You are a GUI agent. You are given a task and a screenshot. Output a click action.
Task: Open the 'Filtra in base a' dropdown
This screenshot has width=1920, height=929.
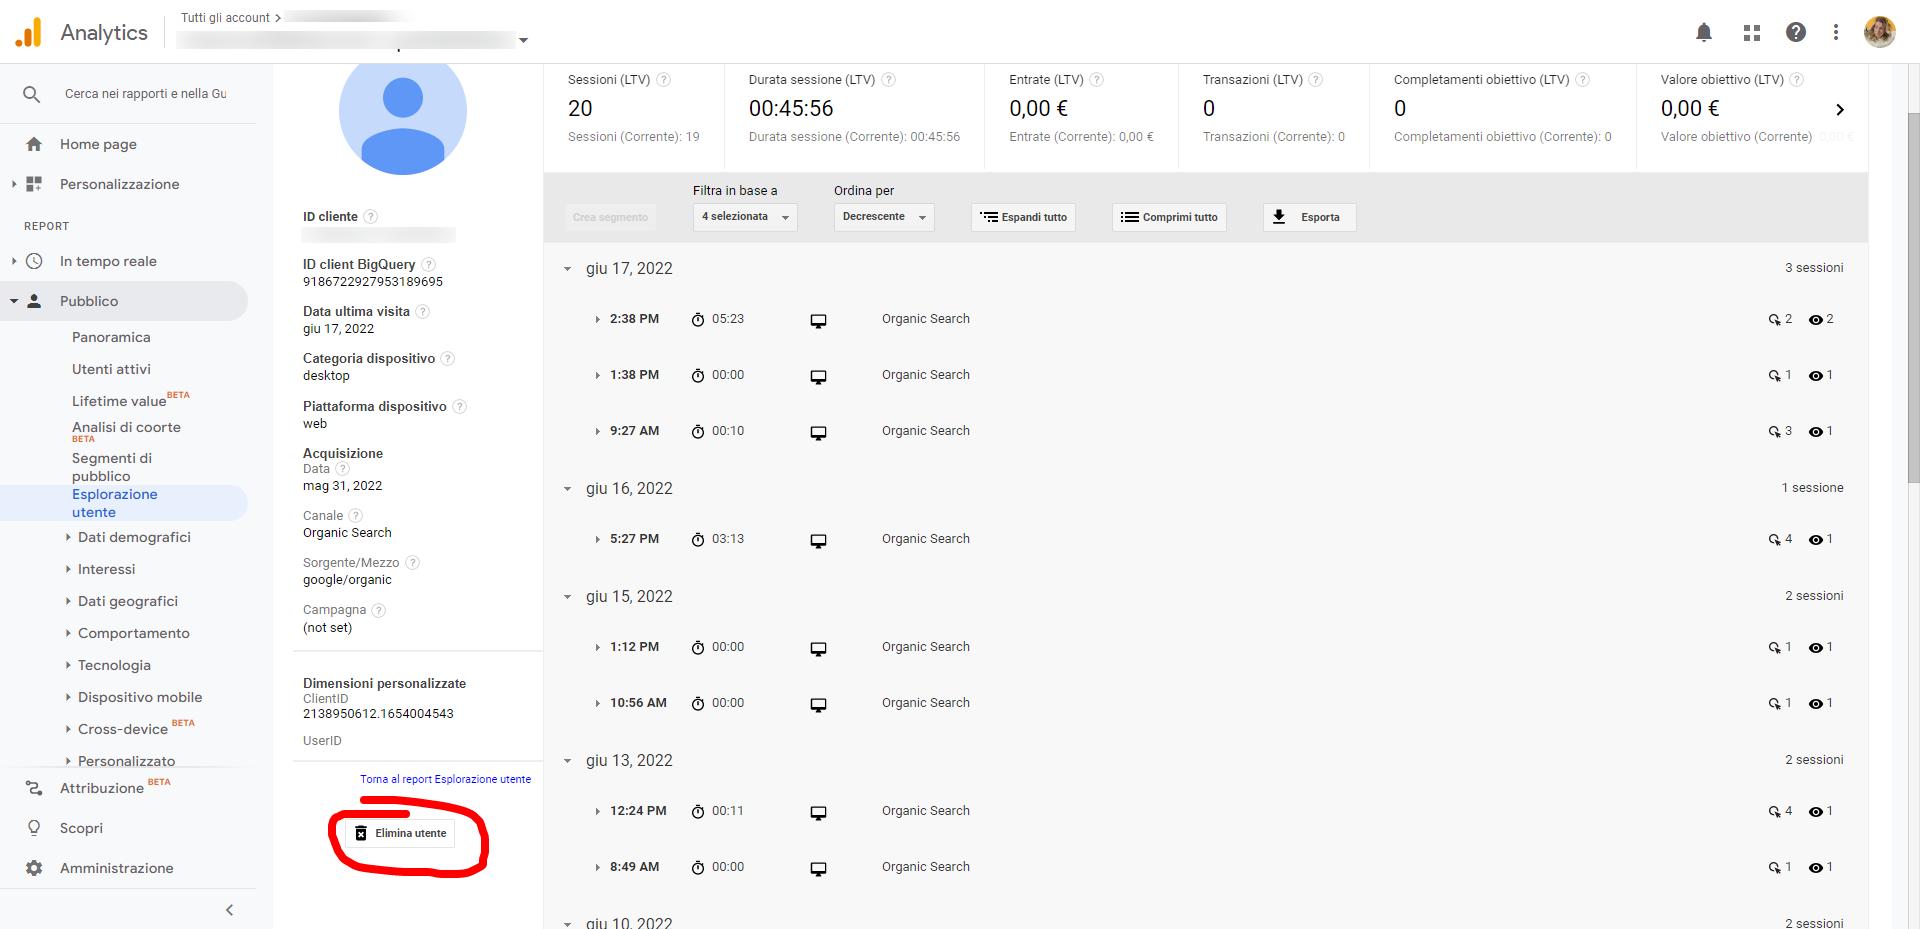point(744,217)
